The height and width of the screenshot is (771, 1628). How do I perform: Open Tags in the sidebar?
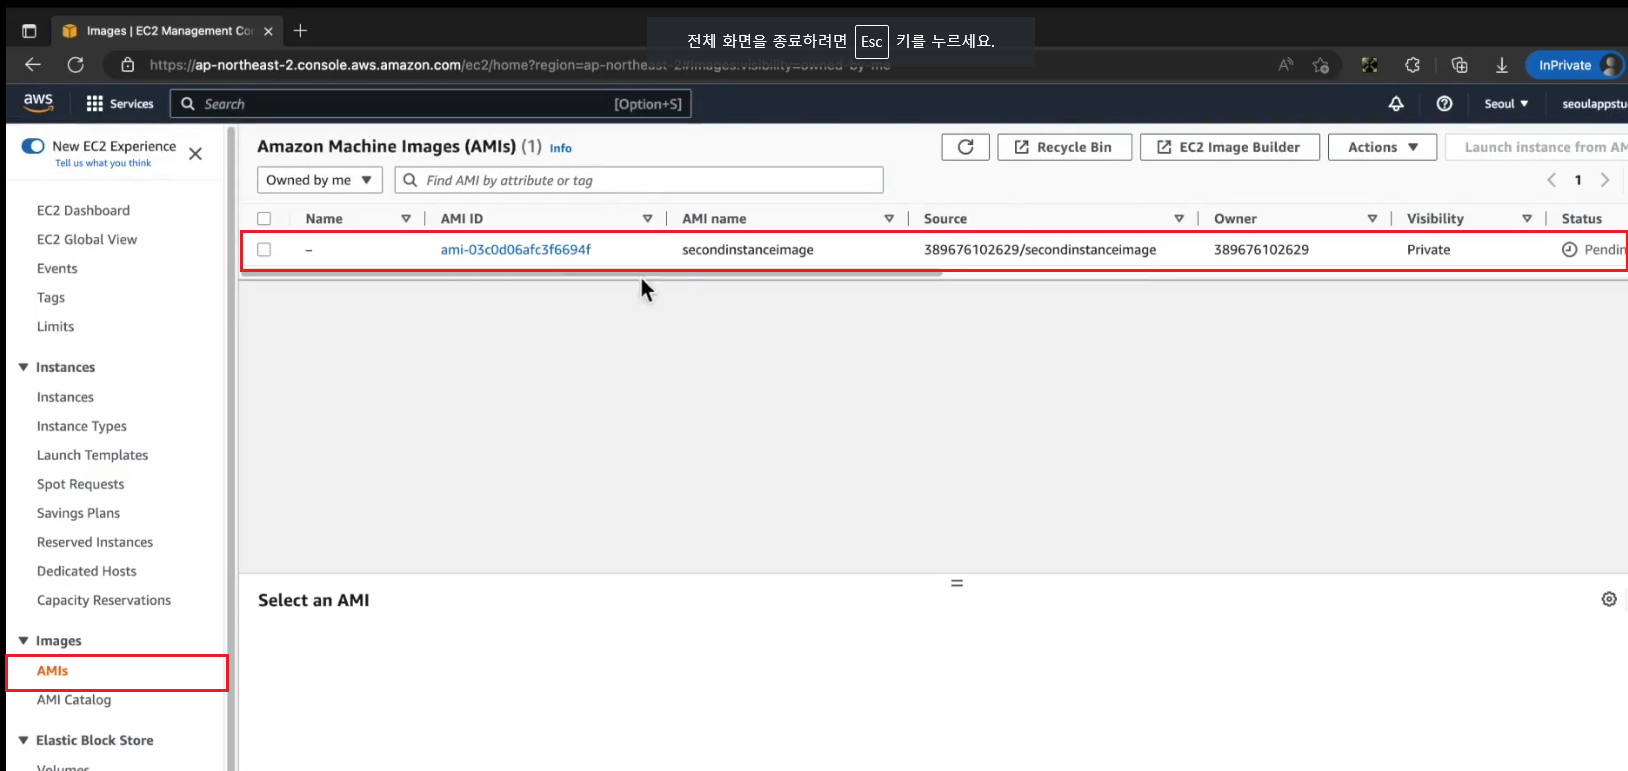click(51, 298)
